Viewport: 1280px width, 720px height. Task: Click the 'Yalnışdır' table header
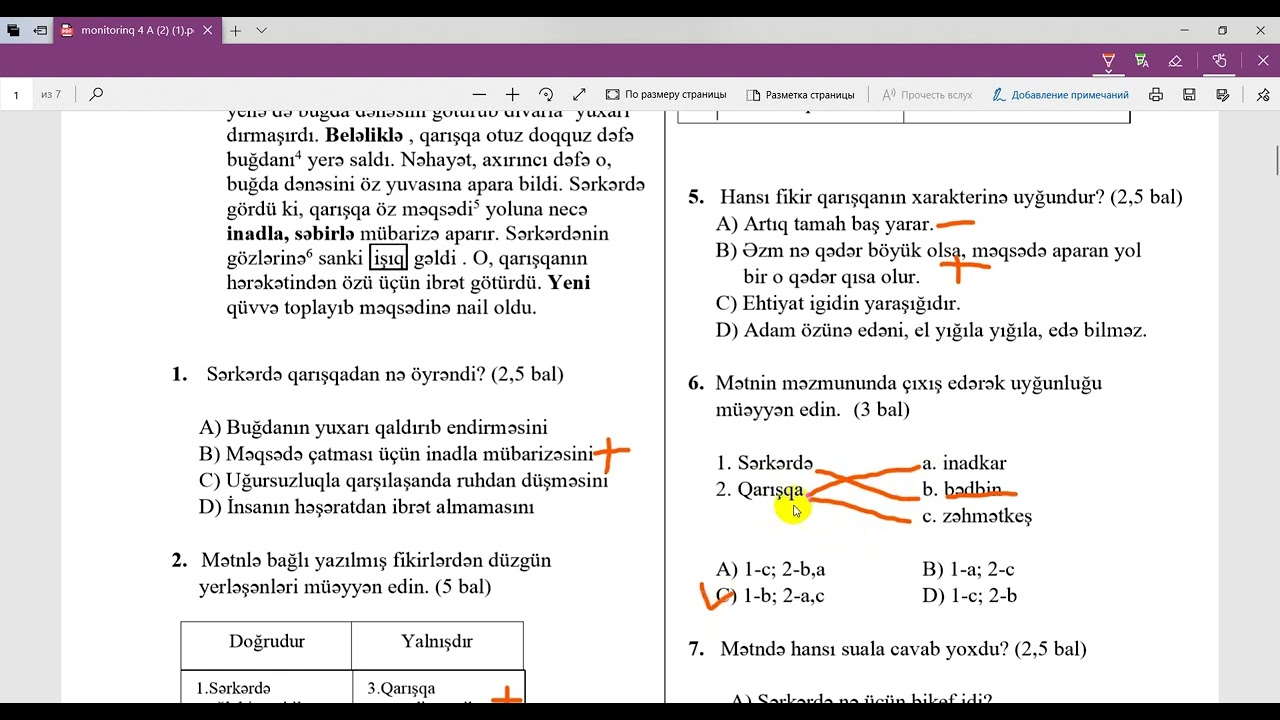(437, 641)
